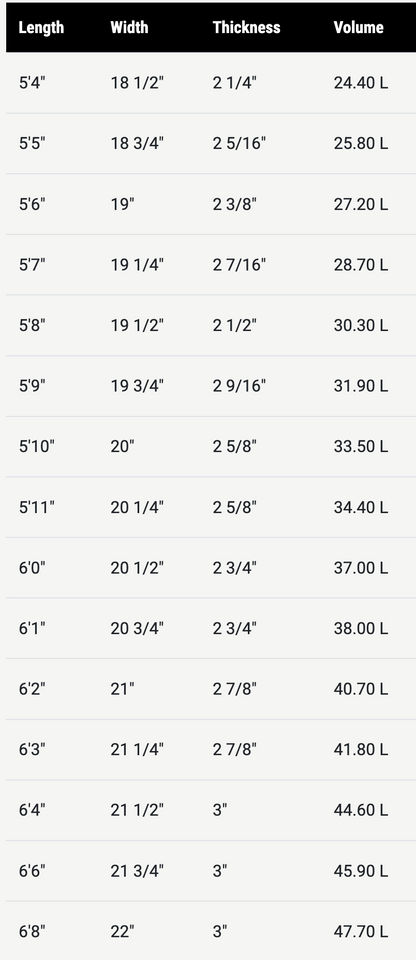Click the Volume column header
416x960 pixels.
358,28
